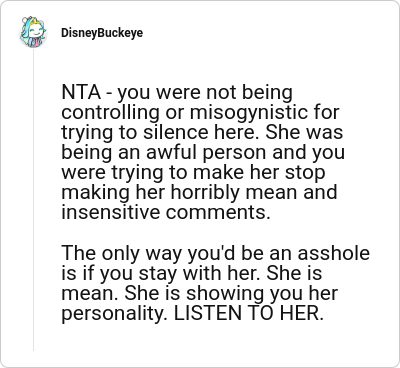The height and width of the screenshot is (368, 400).
Task: Click the text were trying to make her stop
Action: point(193,173)
